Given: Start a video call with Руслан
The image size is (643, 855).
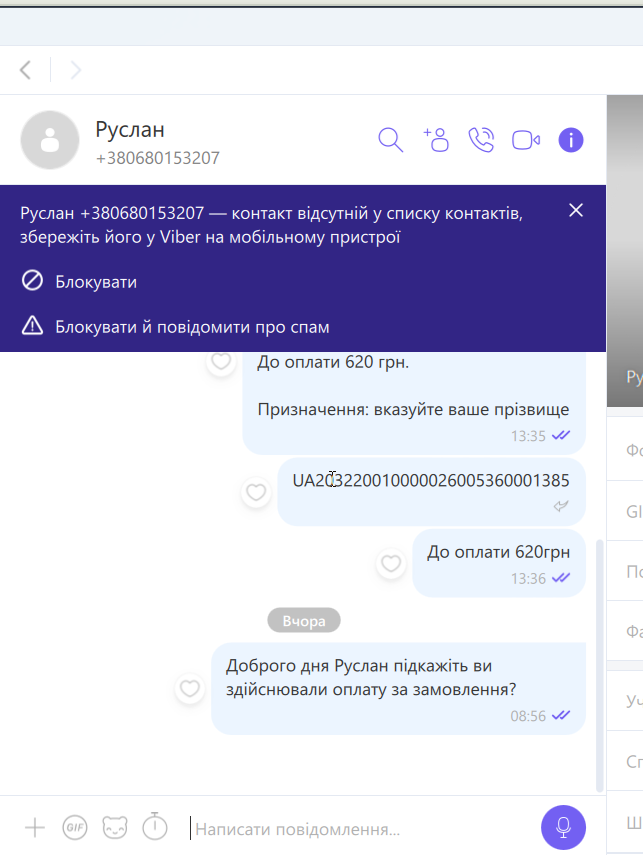Looking at the screenshot, I should pyautogui.click(x=526, y=140).
